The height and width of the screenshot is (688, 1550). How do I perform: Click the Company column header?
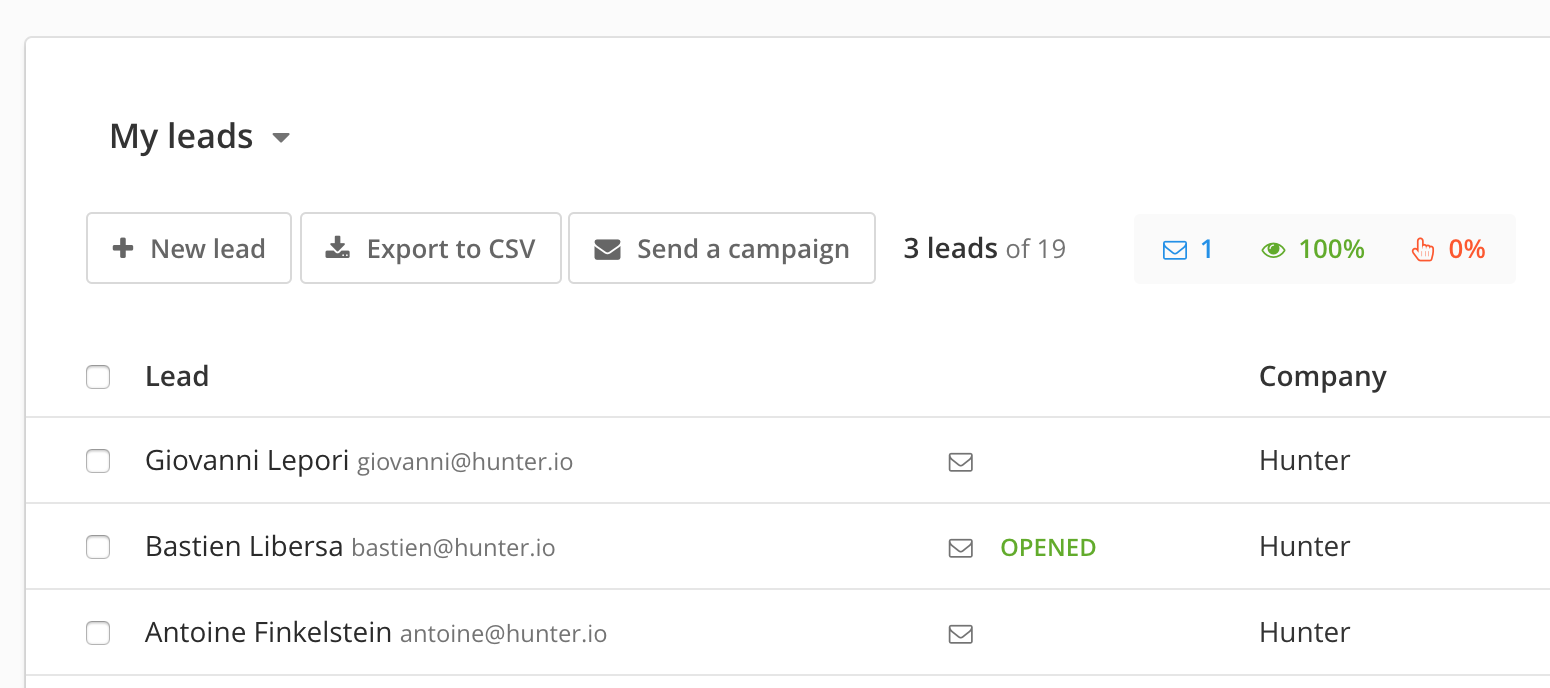pyautogui.click(x=1322, y=377)
